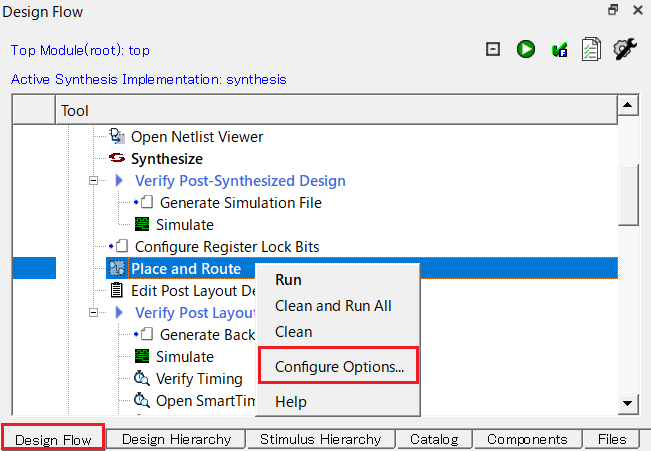Screen dimensions: 651x451
Task: Switch to the Stimulus Hierarchy tab
Action: tap(320, 439)
